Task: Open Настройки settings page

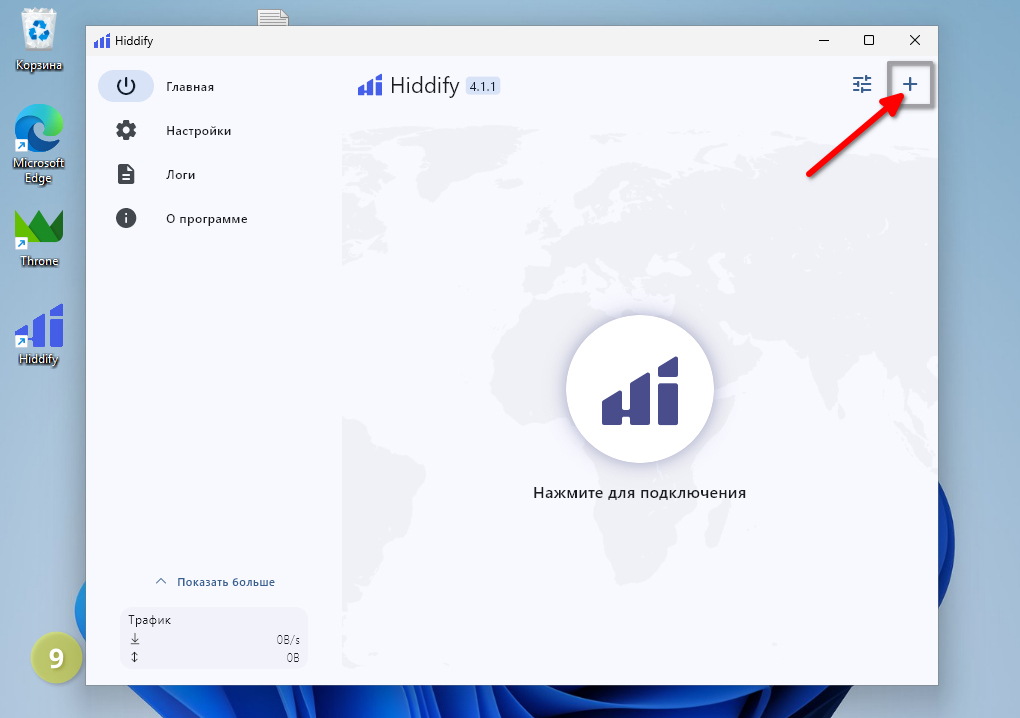Action: tap(198, 131)
